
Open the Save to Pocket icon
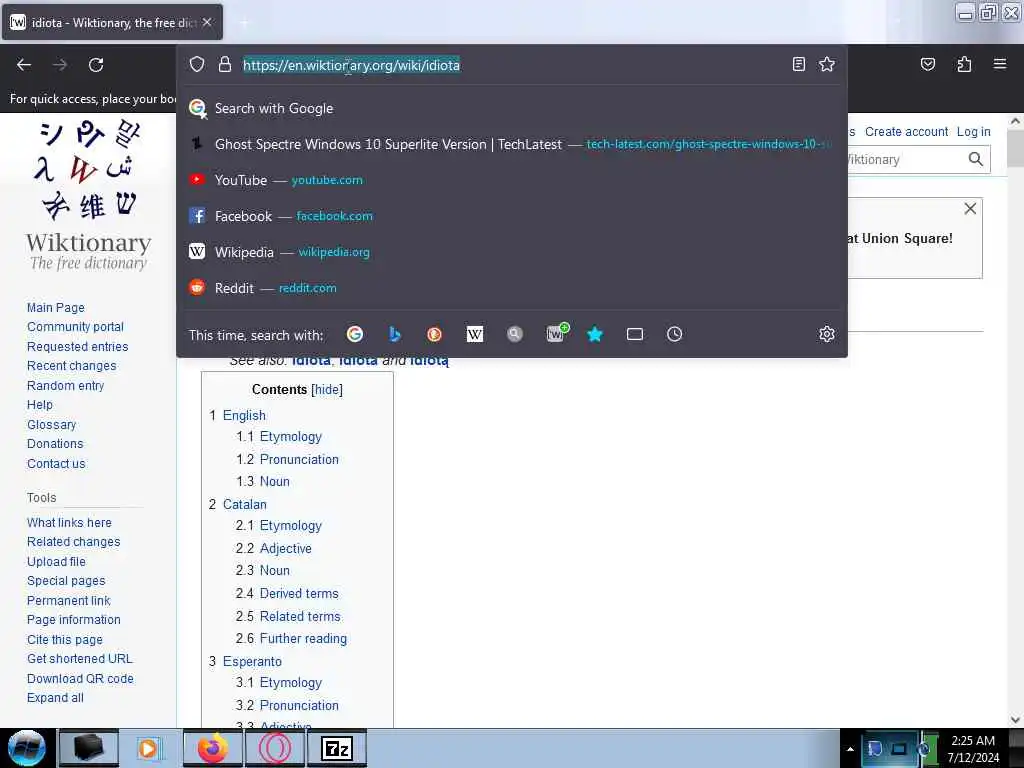click(x=927, y=64)
